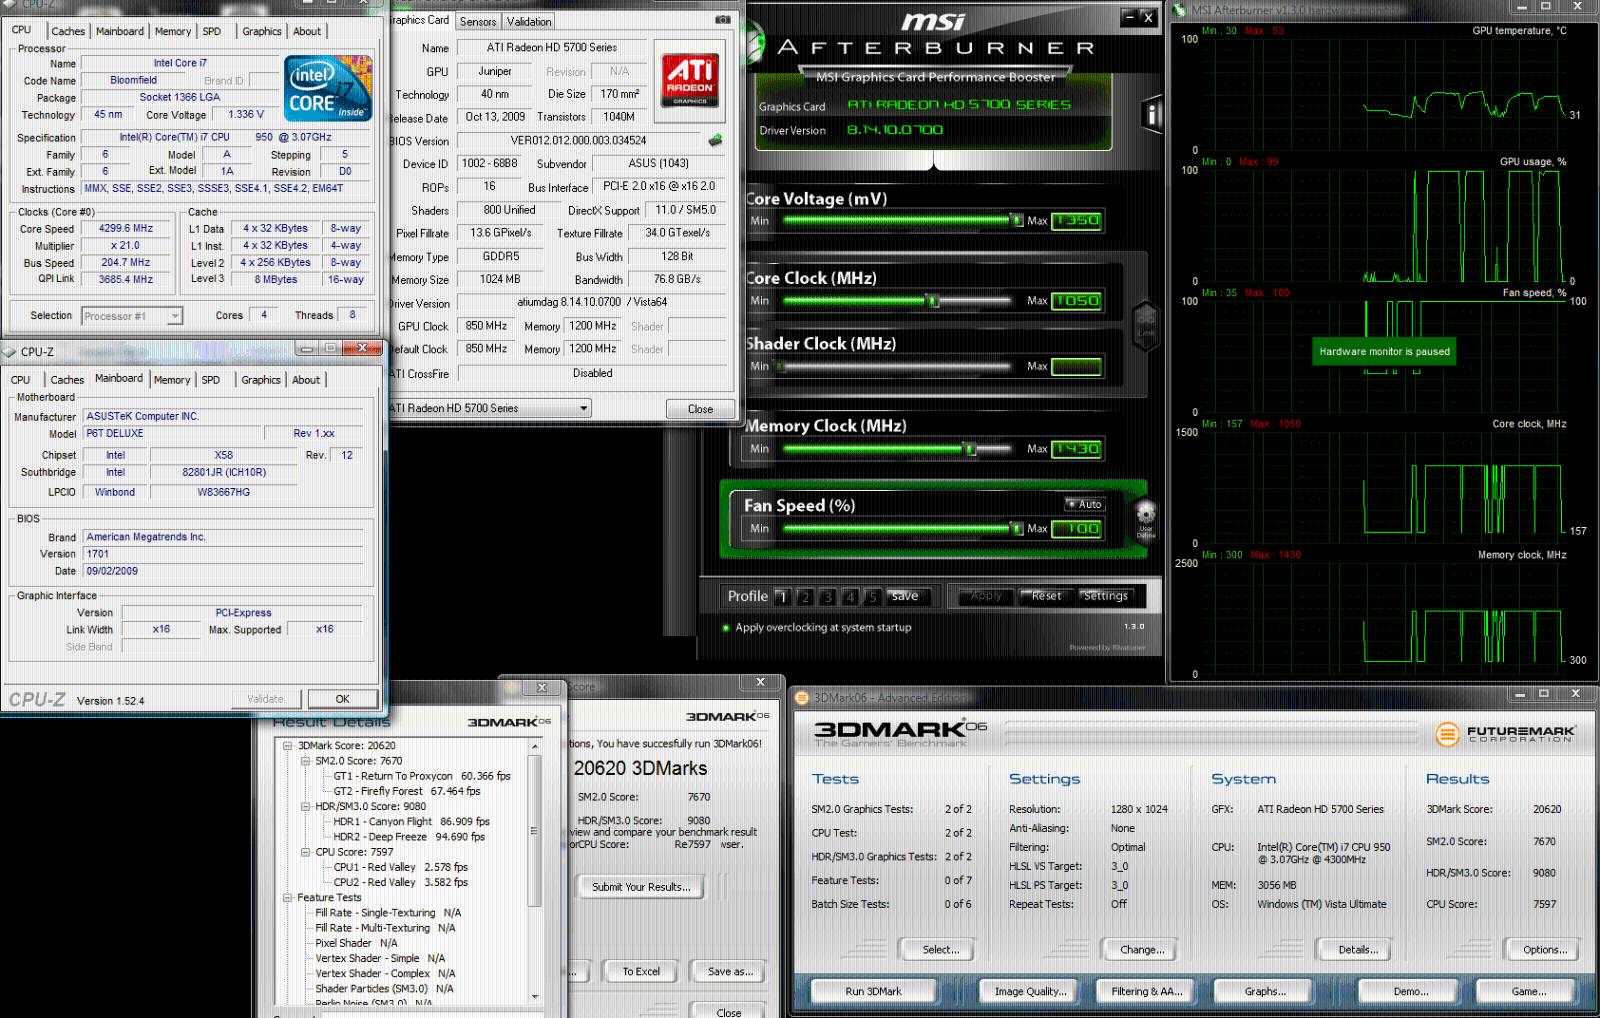Click Save as... in 3DMark score window
Image resolution: width=1600 pixels, height=1018 pixels.
click(x=730, y=971)
